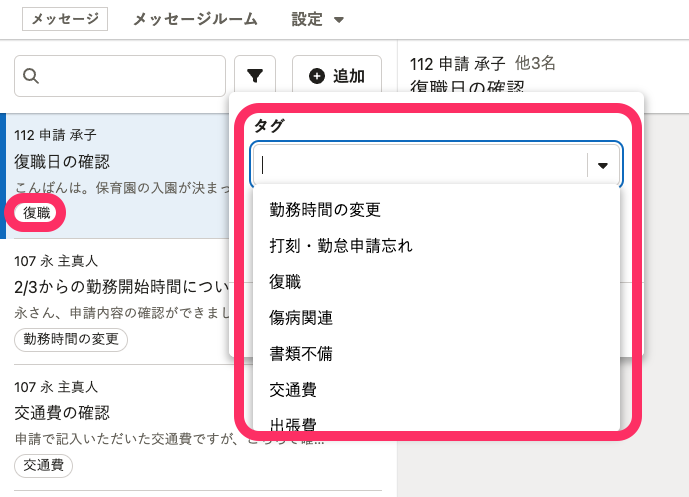The height and width of the screenshot is (497, 689).
Task: Type in the タグ filter input field
Action: 420,166
